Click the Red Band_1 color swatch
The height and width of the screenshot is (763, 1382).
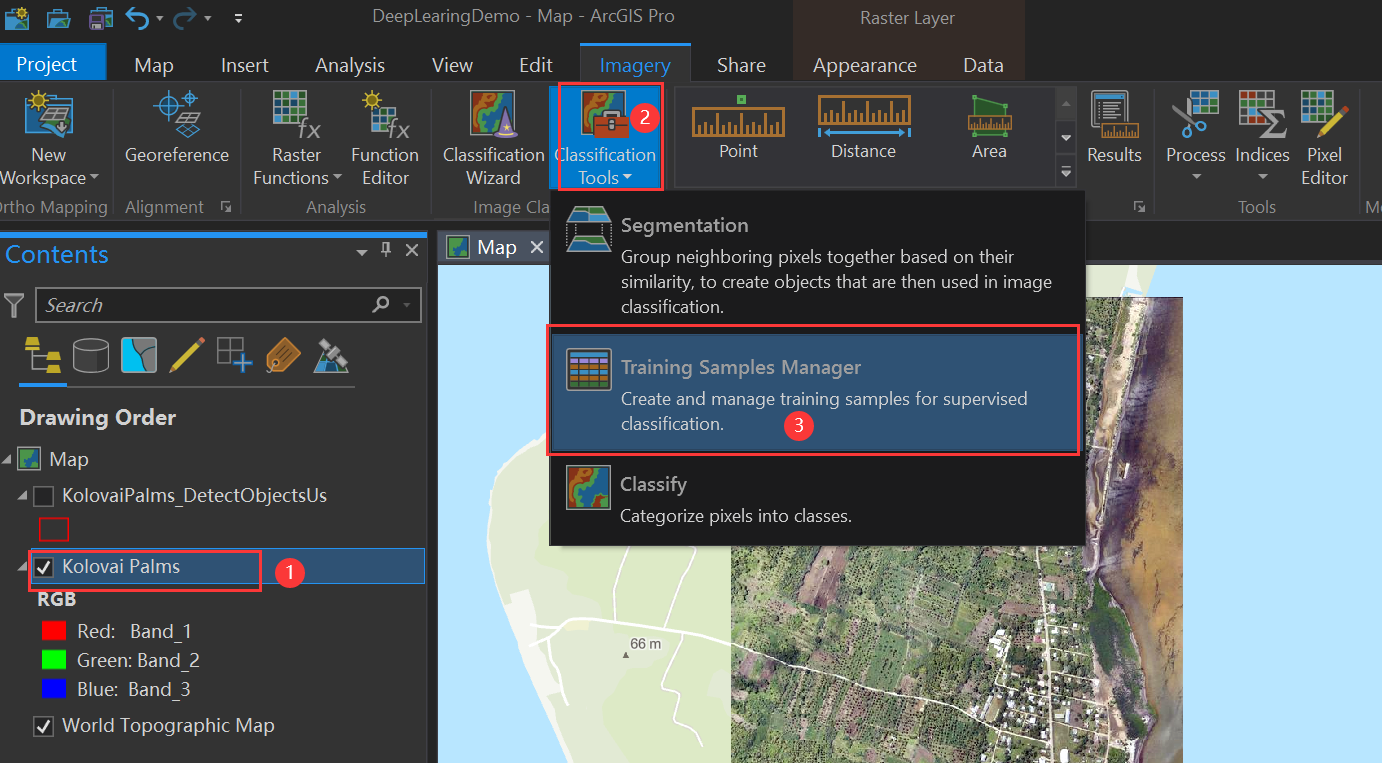54,631
